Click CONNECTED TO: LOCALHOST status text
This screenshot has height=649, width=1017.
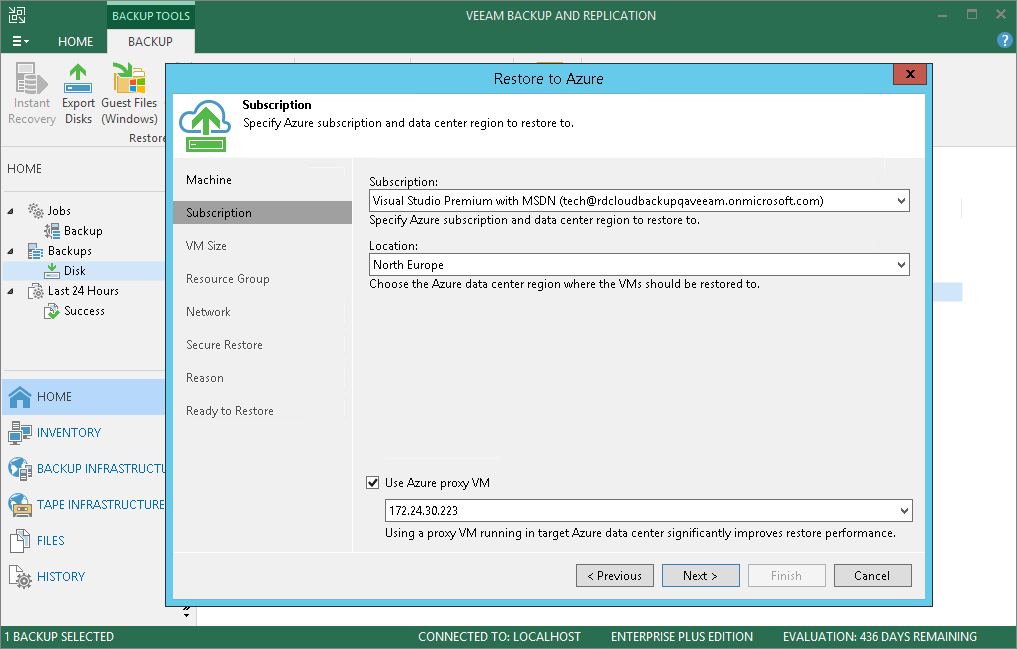pyautogui.click(x=499, y=637)
